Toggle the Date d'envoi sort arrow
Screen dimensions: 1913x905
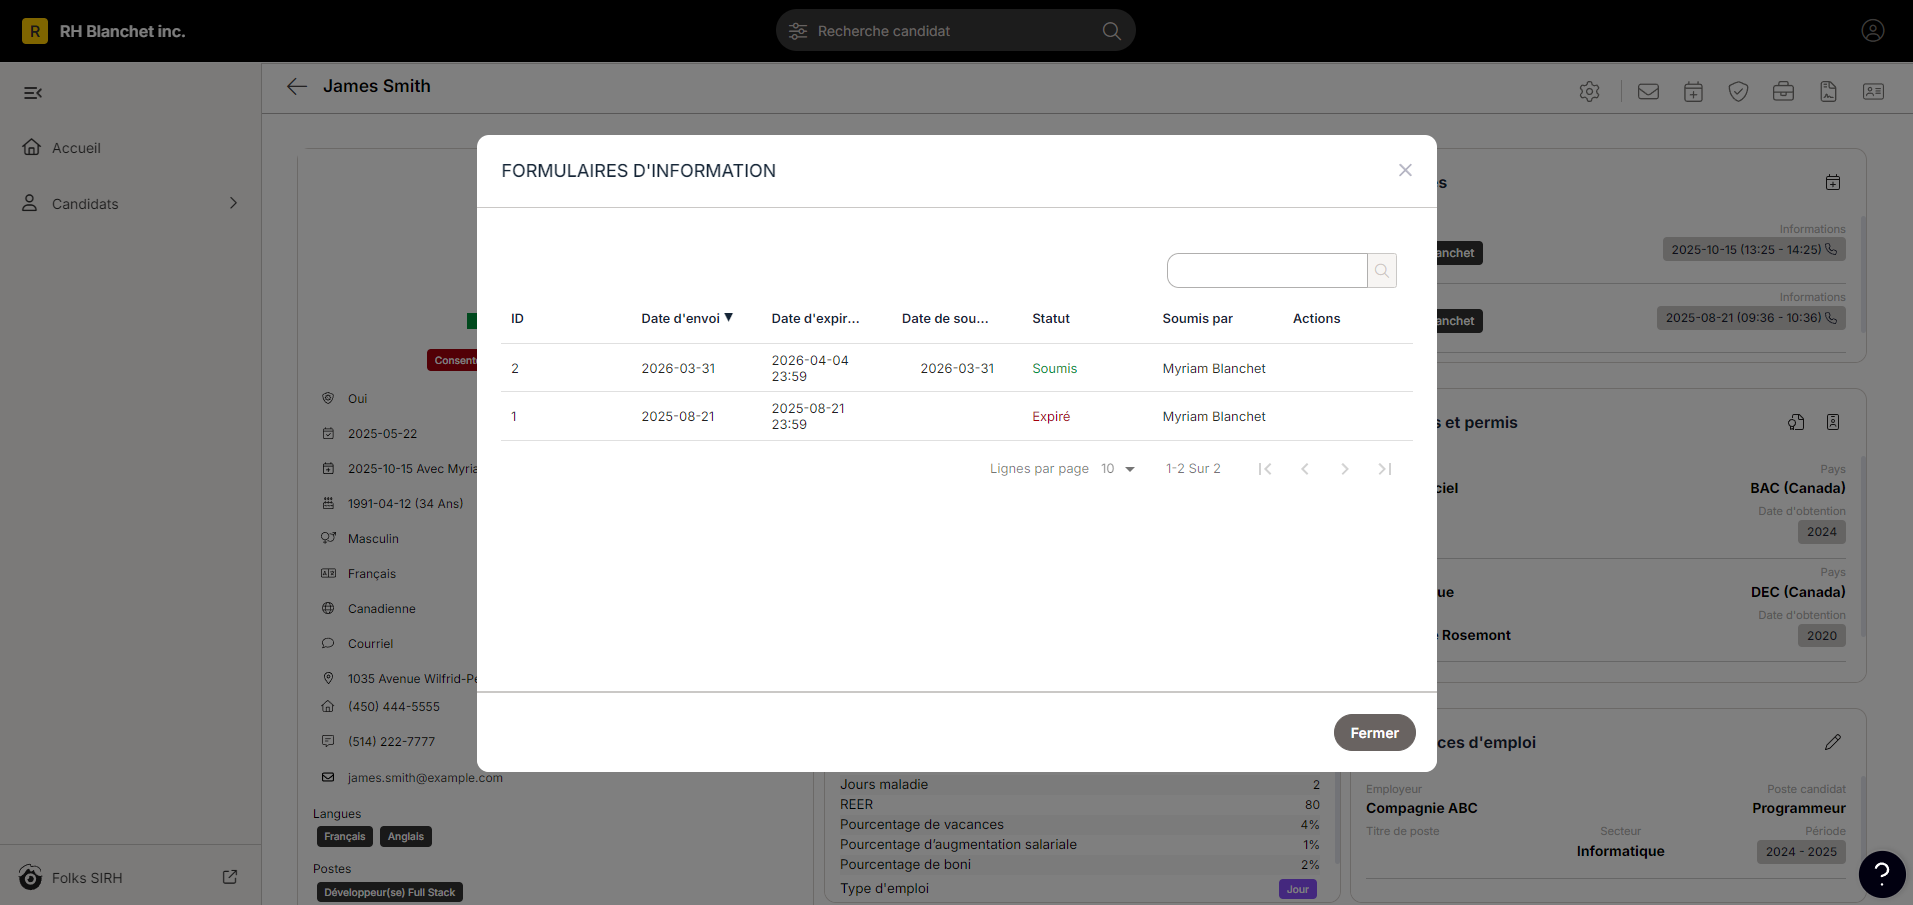pos(729,318)
